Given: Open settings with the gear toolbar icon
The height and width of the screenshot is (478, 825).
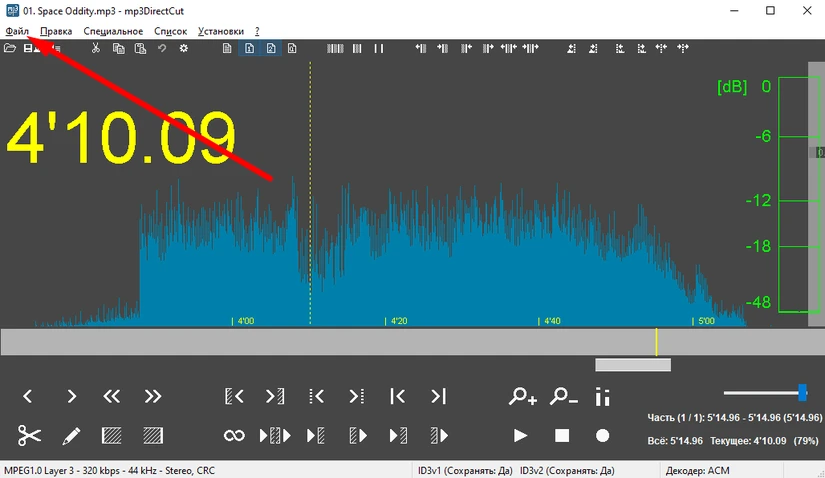Looking at the screenshot, I should point(184,48).
